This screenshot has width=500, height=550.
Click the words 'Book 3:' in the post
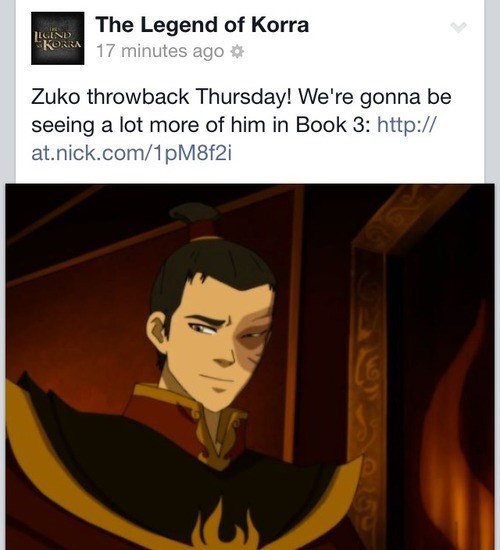tap(333, 125)
